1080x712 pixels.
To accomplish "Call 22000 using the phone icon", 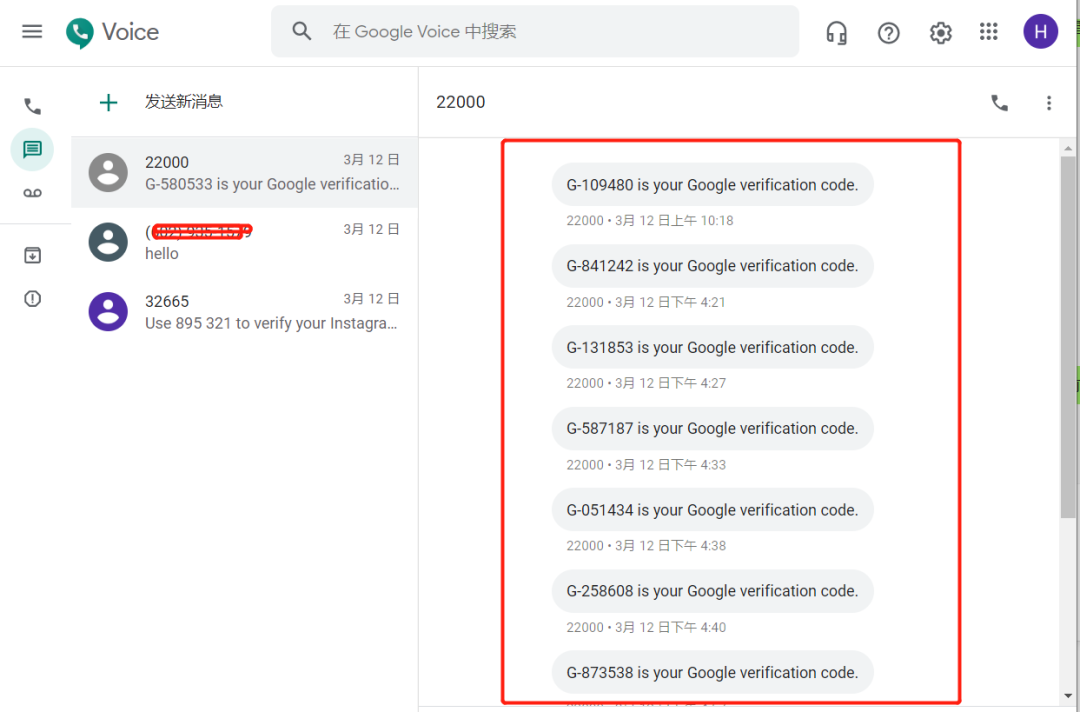I will [x=999, y=103].
